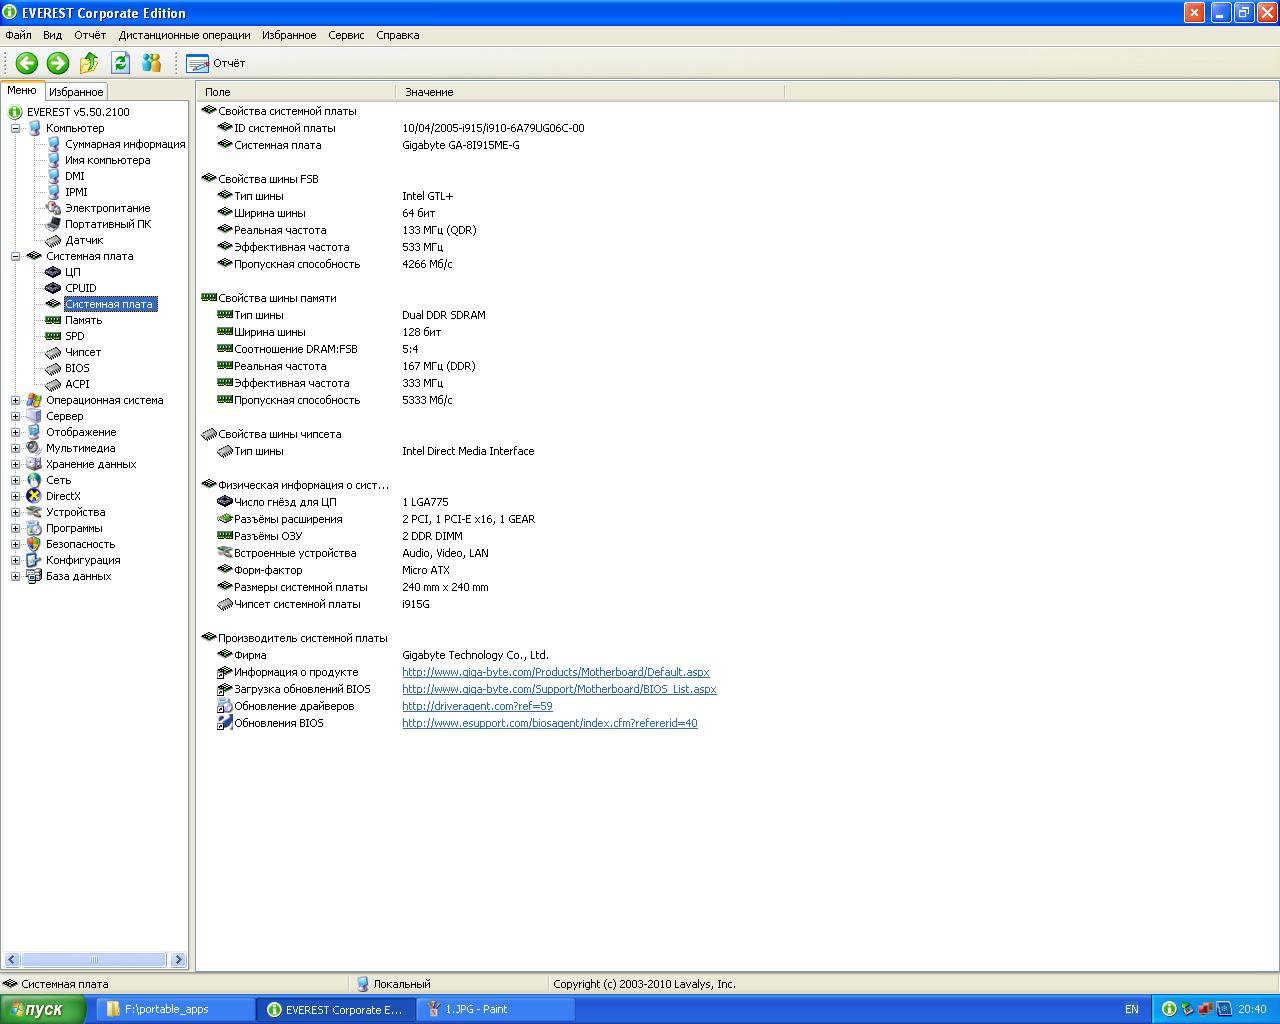Image resolution: width=1280 pixels, height=1024 pixels.
Task: Click the Up level toolbar icon
Action: coord(89,63)
